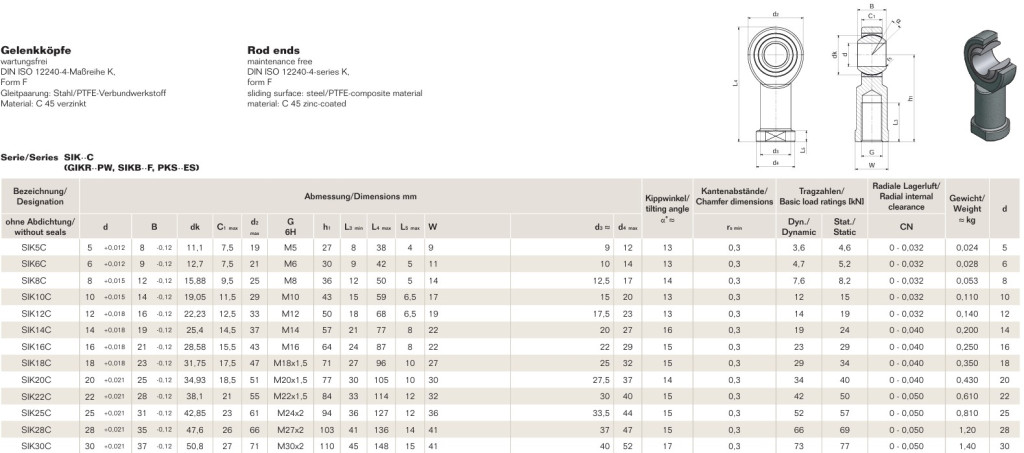Click thread value 'M5' in SIK5C row
The height and width of the screenshot is (453, 1024).
point(291,248)
